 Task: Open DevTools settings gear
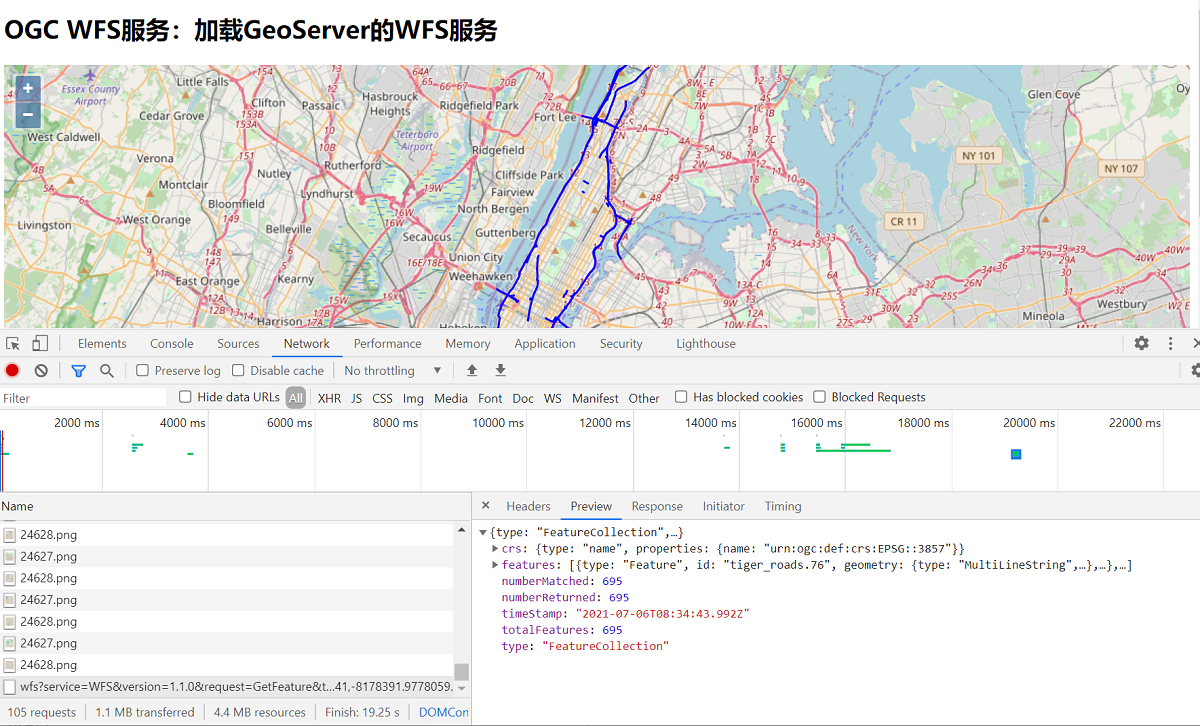coord(1141,343)
